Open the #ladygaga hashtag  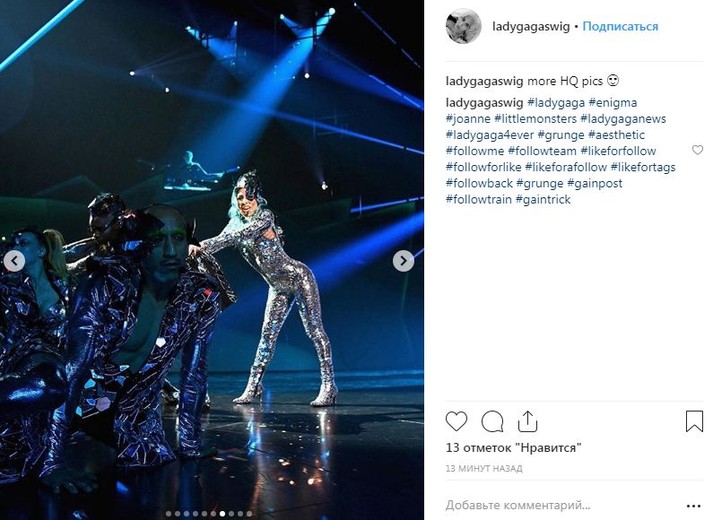pyautogui.click(x=556, y=103)
